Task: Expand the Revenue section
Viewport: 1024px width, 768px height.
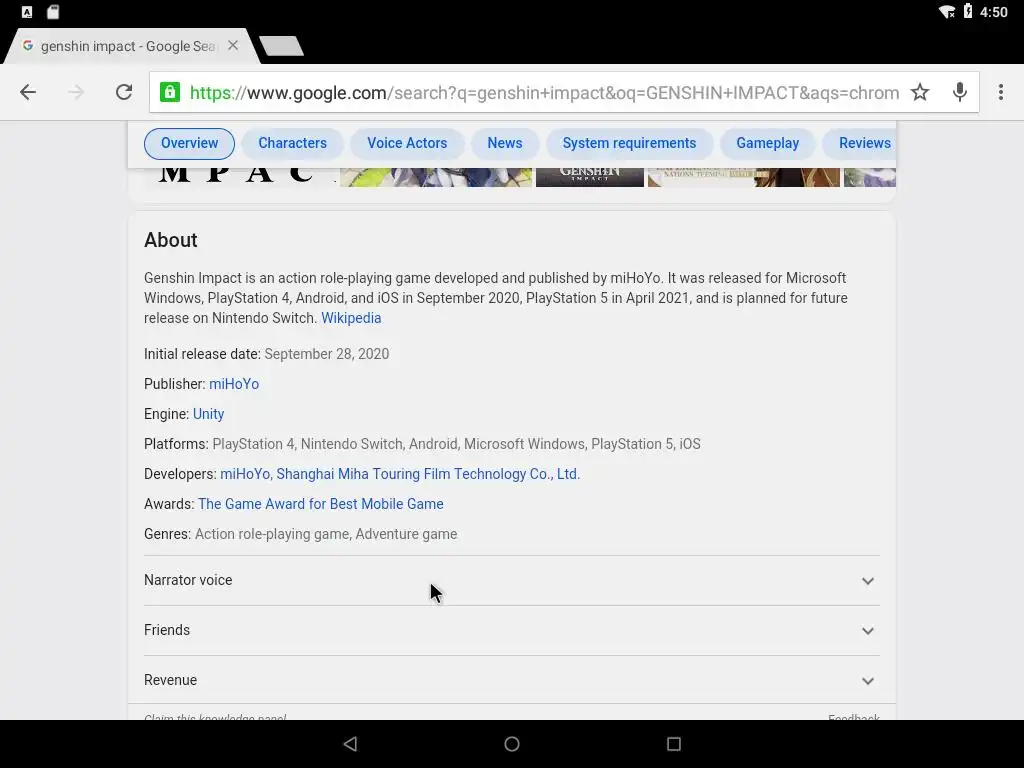Action: tap(512, 680)
